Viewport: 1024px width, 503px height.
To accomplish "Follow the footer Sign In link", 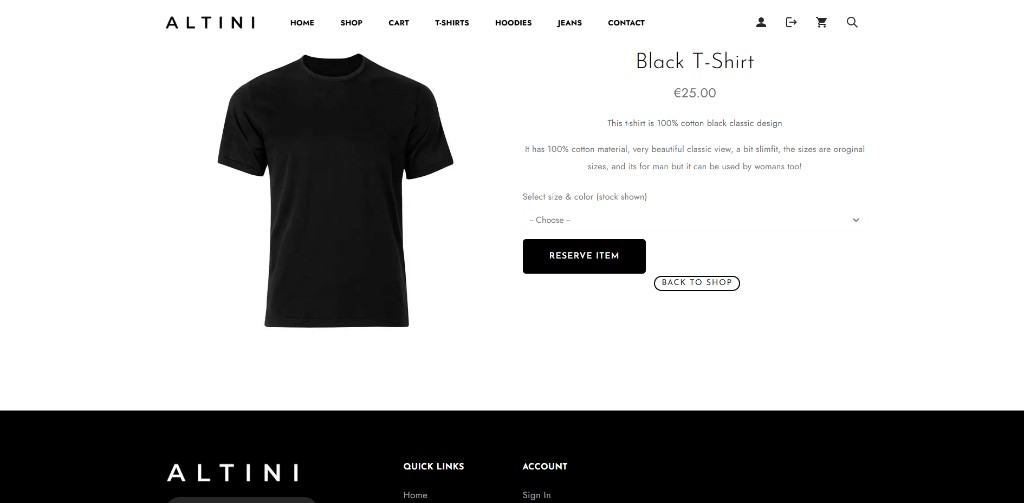I will click(x=537, y=495).
